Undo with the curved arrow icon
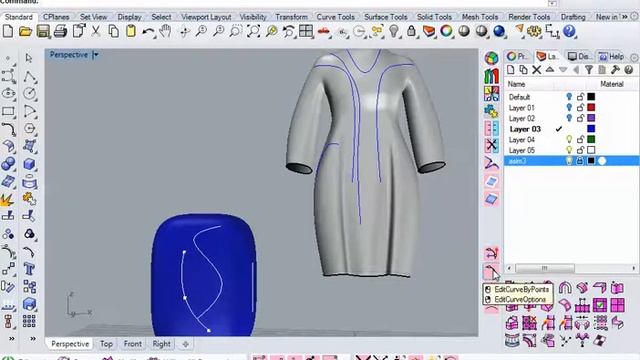This screenshot has width=640, height=360. coord(149,31)
